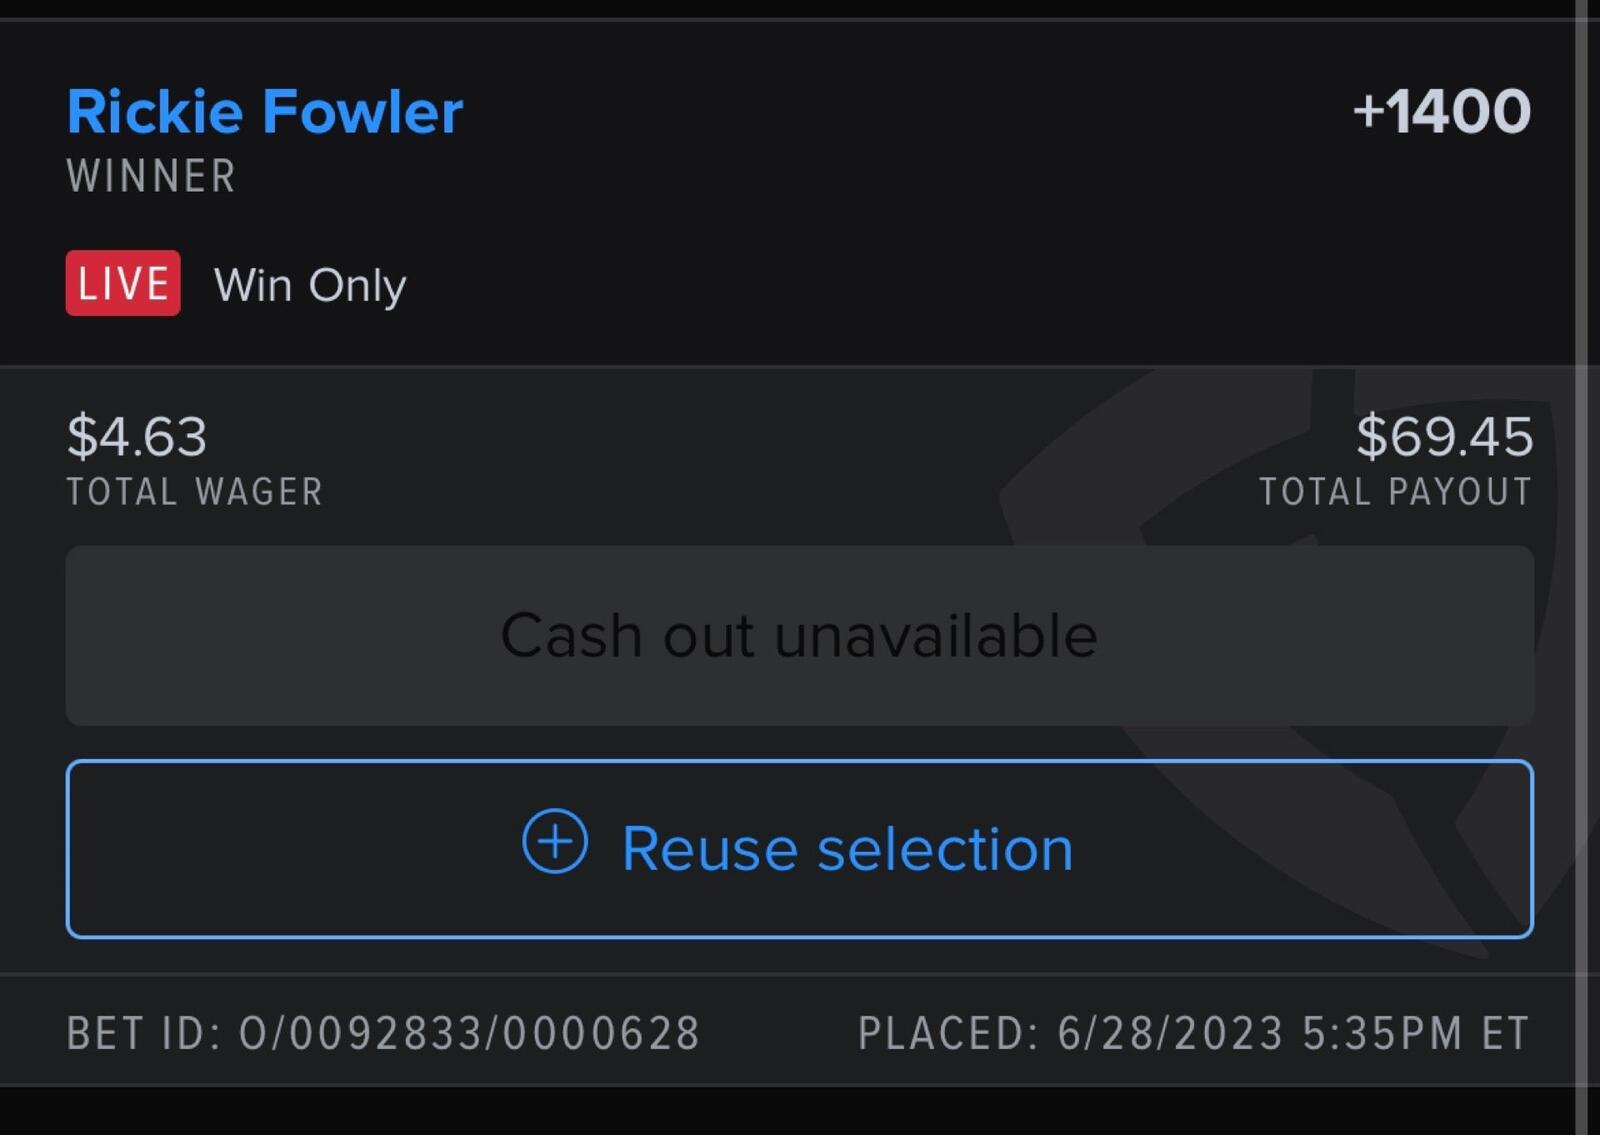The height and width of the screenshot is (1135, 1600).
Task: Click the placed date and time text
Action: (x=1293, y=1033)
